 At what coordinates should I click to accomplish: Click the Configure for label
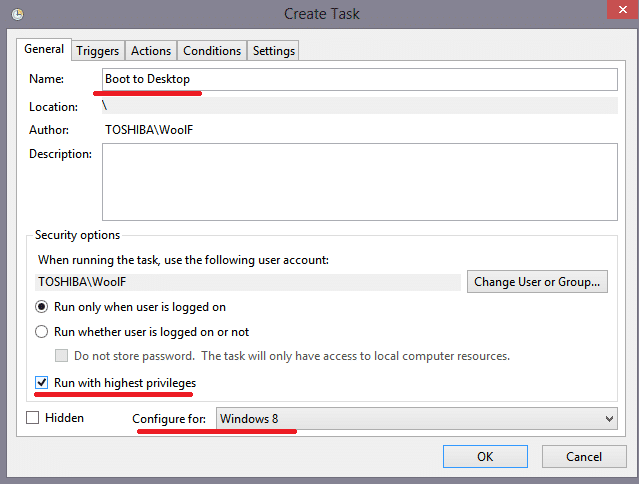(x=169, y=419)
